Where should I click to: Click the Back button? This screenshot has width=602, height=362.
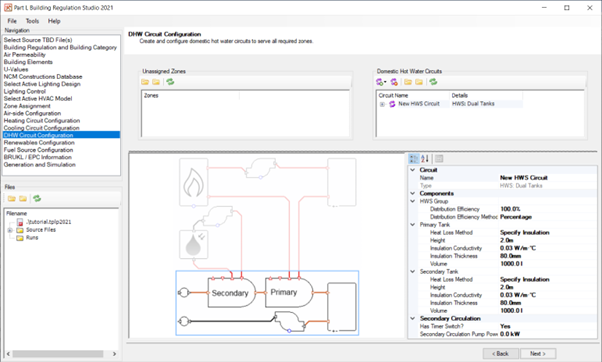501,354
